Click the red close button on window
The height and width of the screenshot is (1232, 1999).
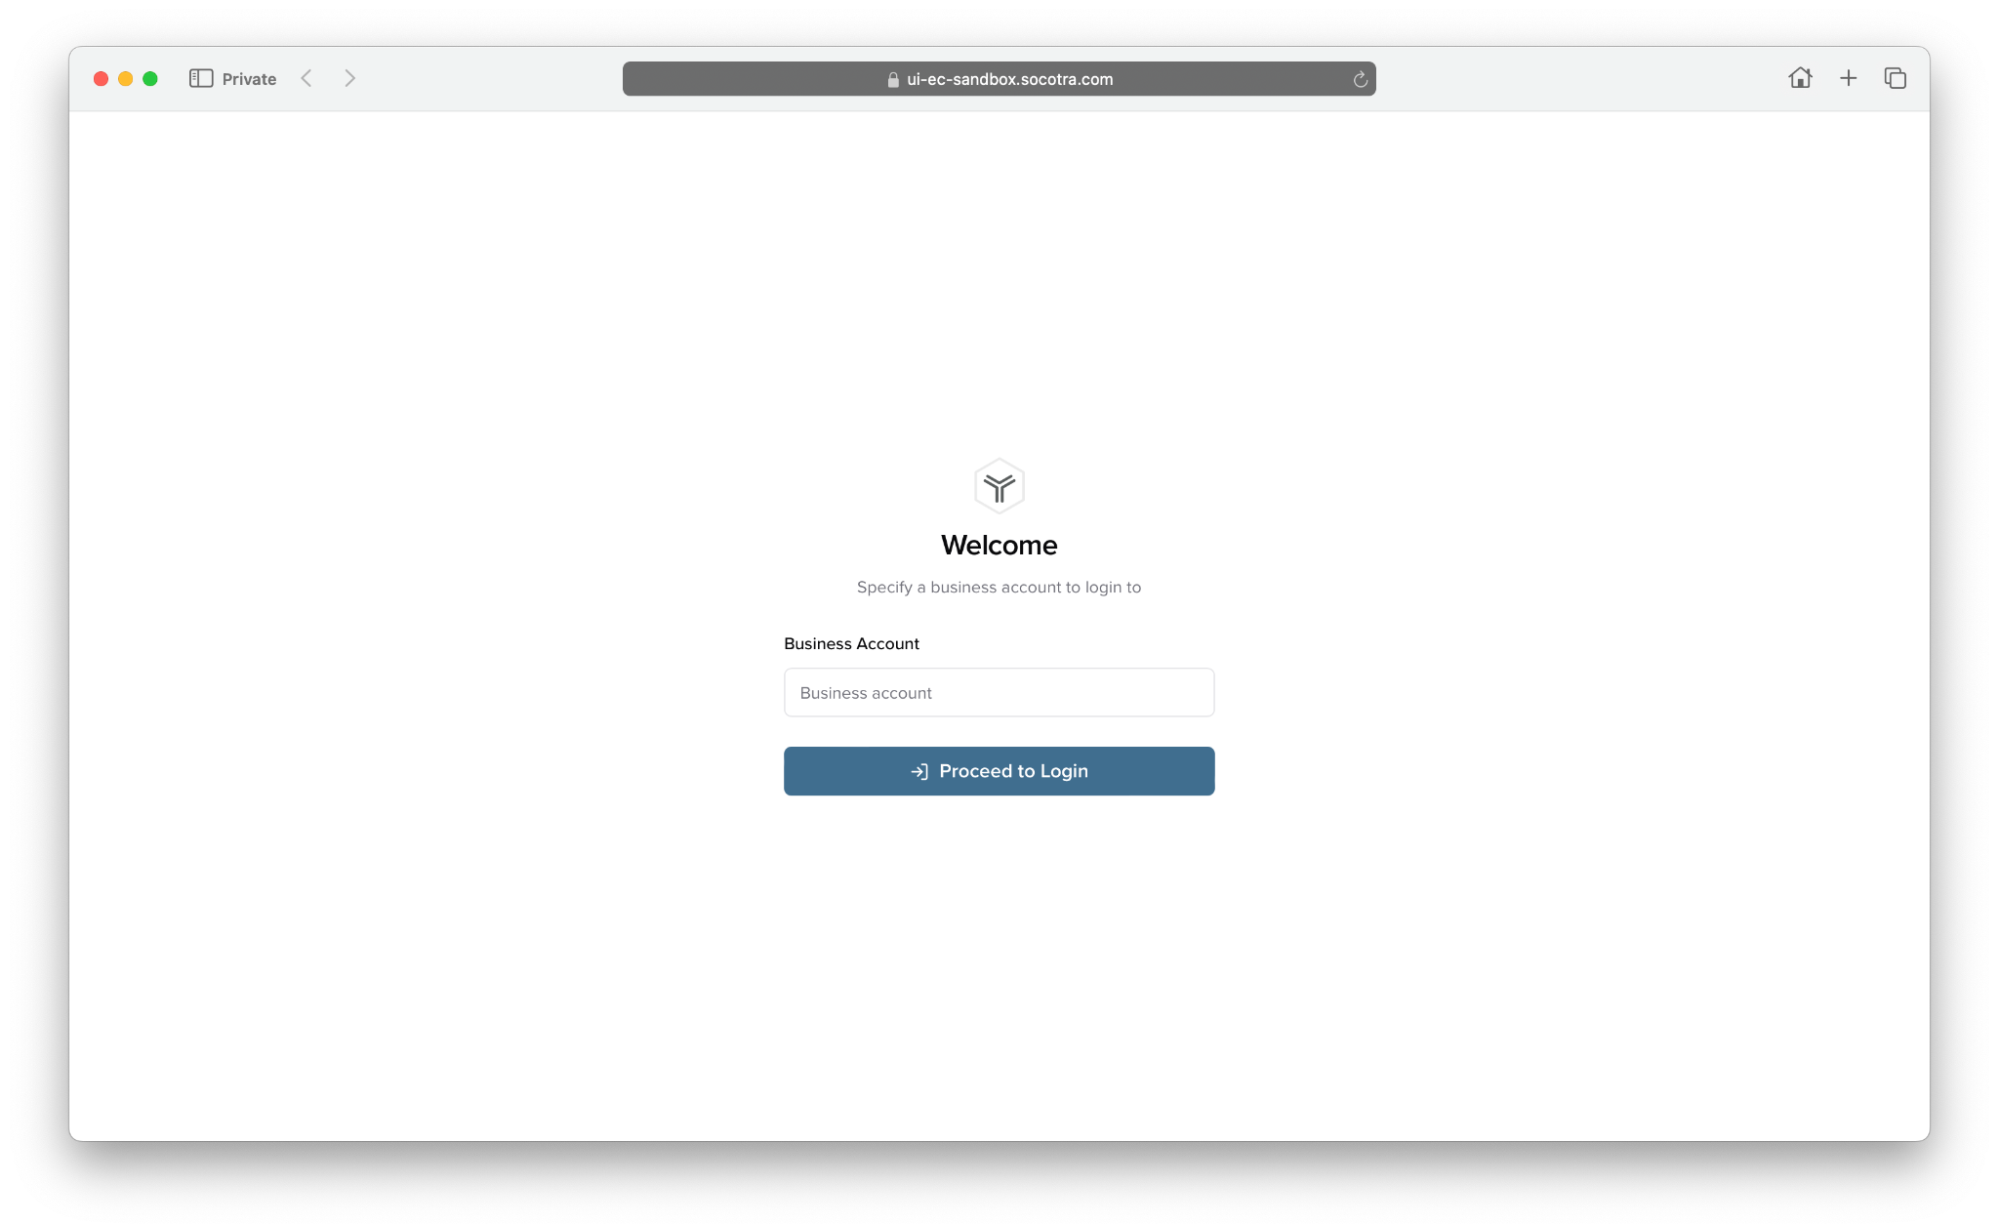click(x=101, y=77)
